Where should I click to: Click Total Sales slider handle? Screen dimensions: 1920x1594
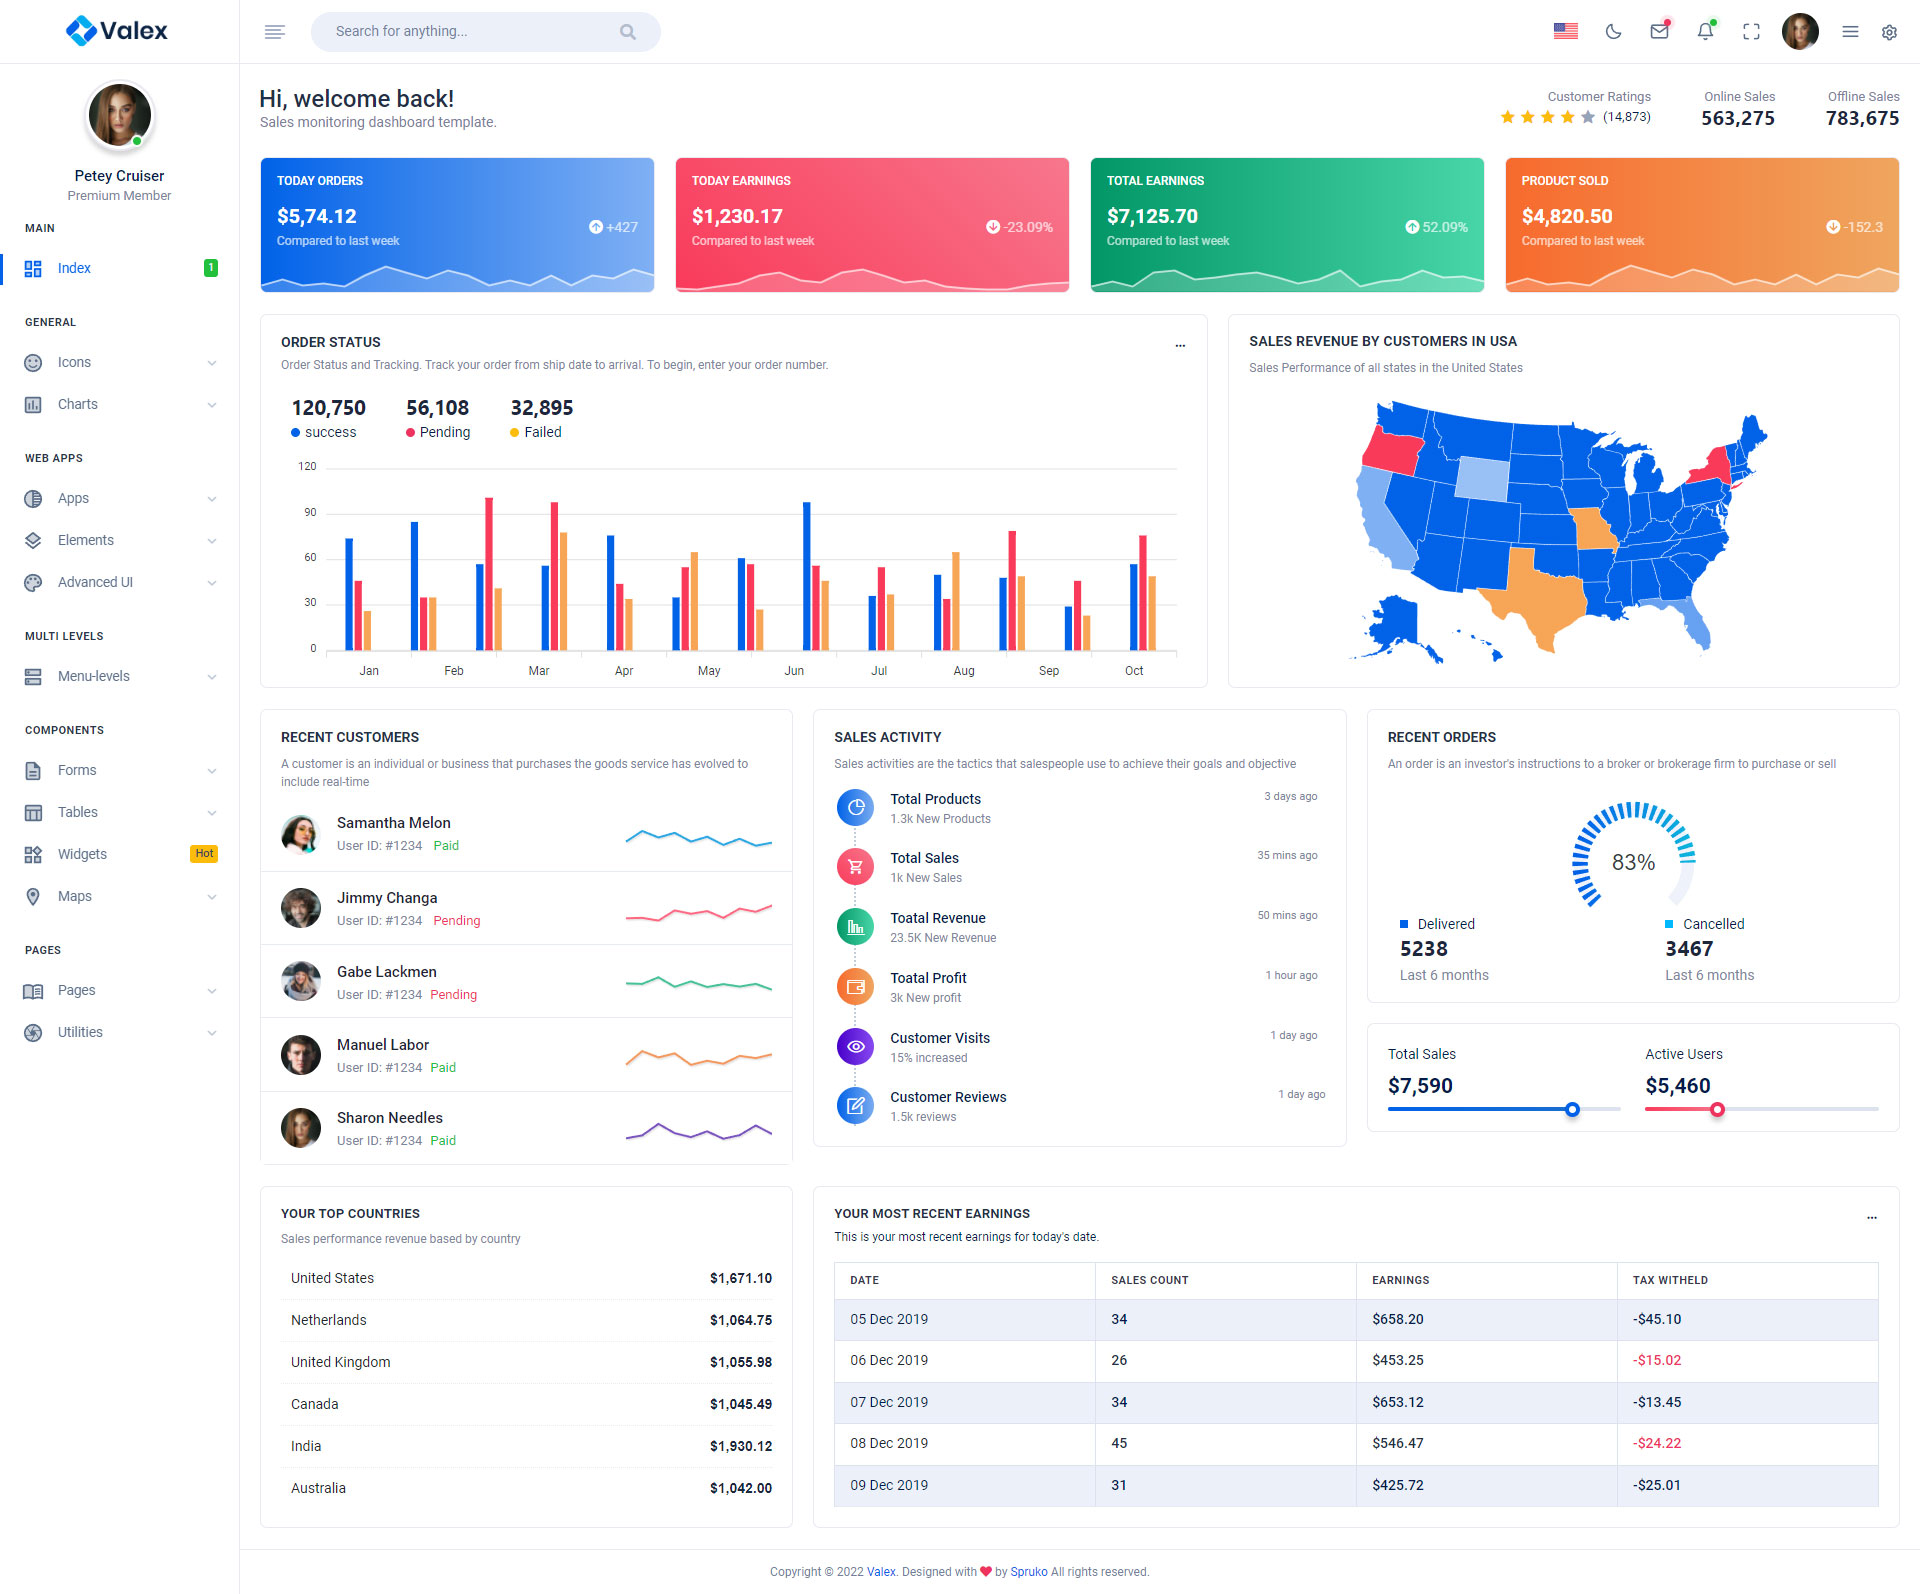coord(1572,1109)
